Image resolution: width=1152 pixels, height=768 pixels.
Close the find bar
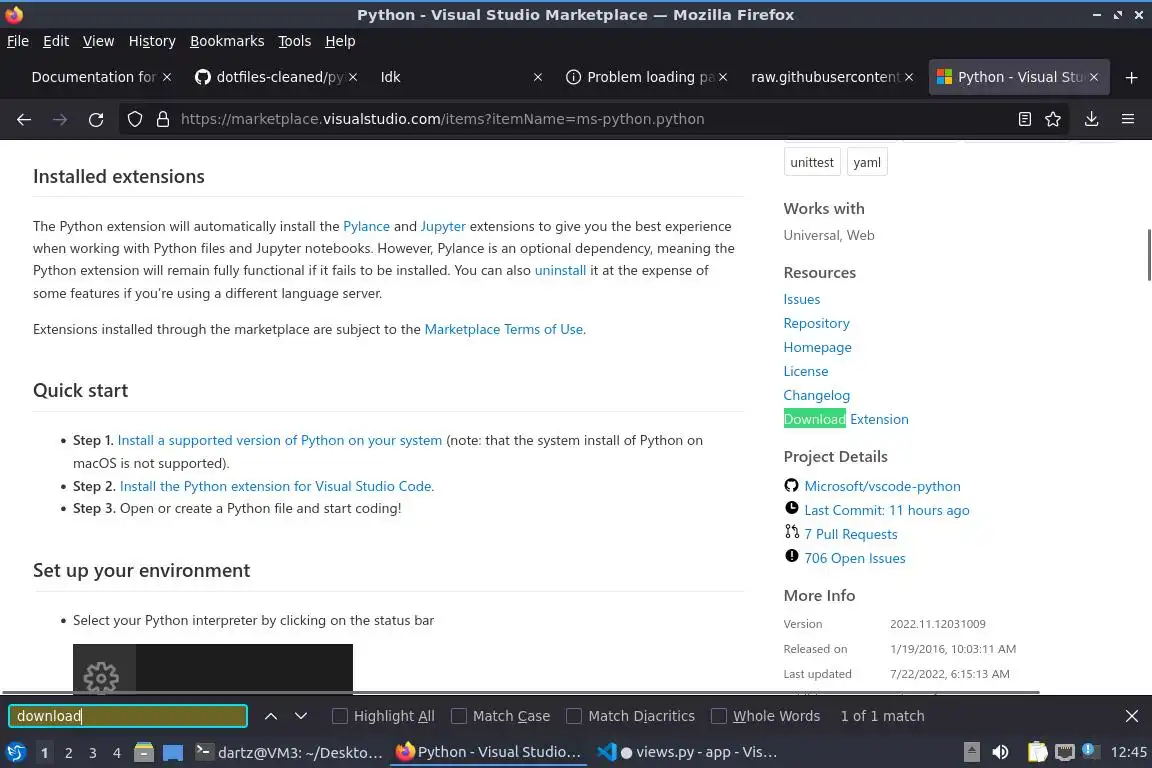[x=1131, y=716]
